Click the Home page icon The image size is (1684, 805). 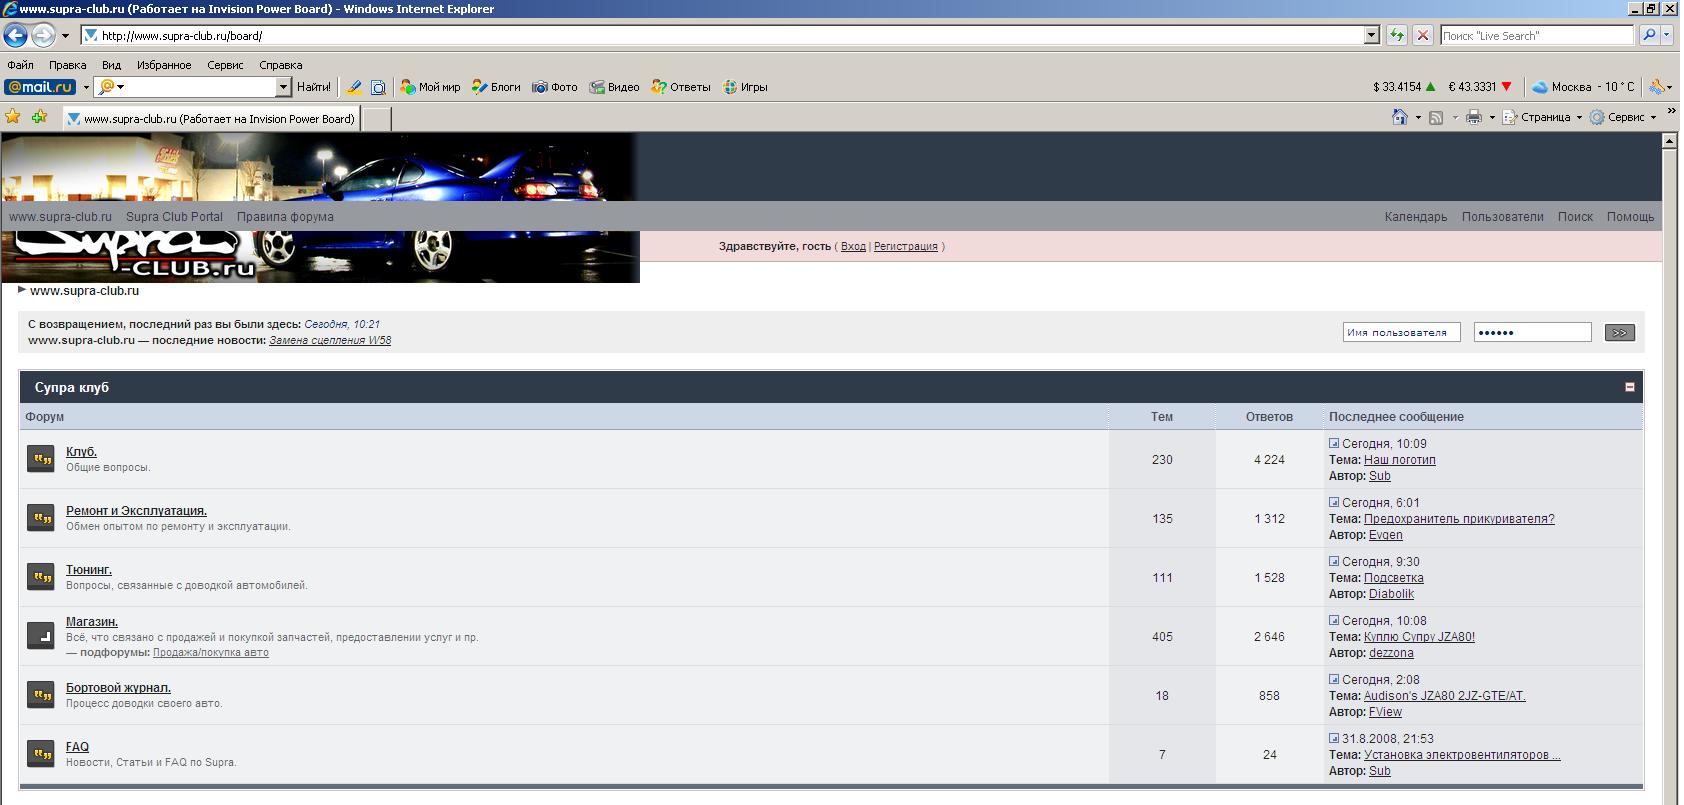coord(1400,118)
